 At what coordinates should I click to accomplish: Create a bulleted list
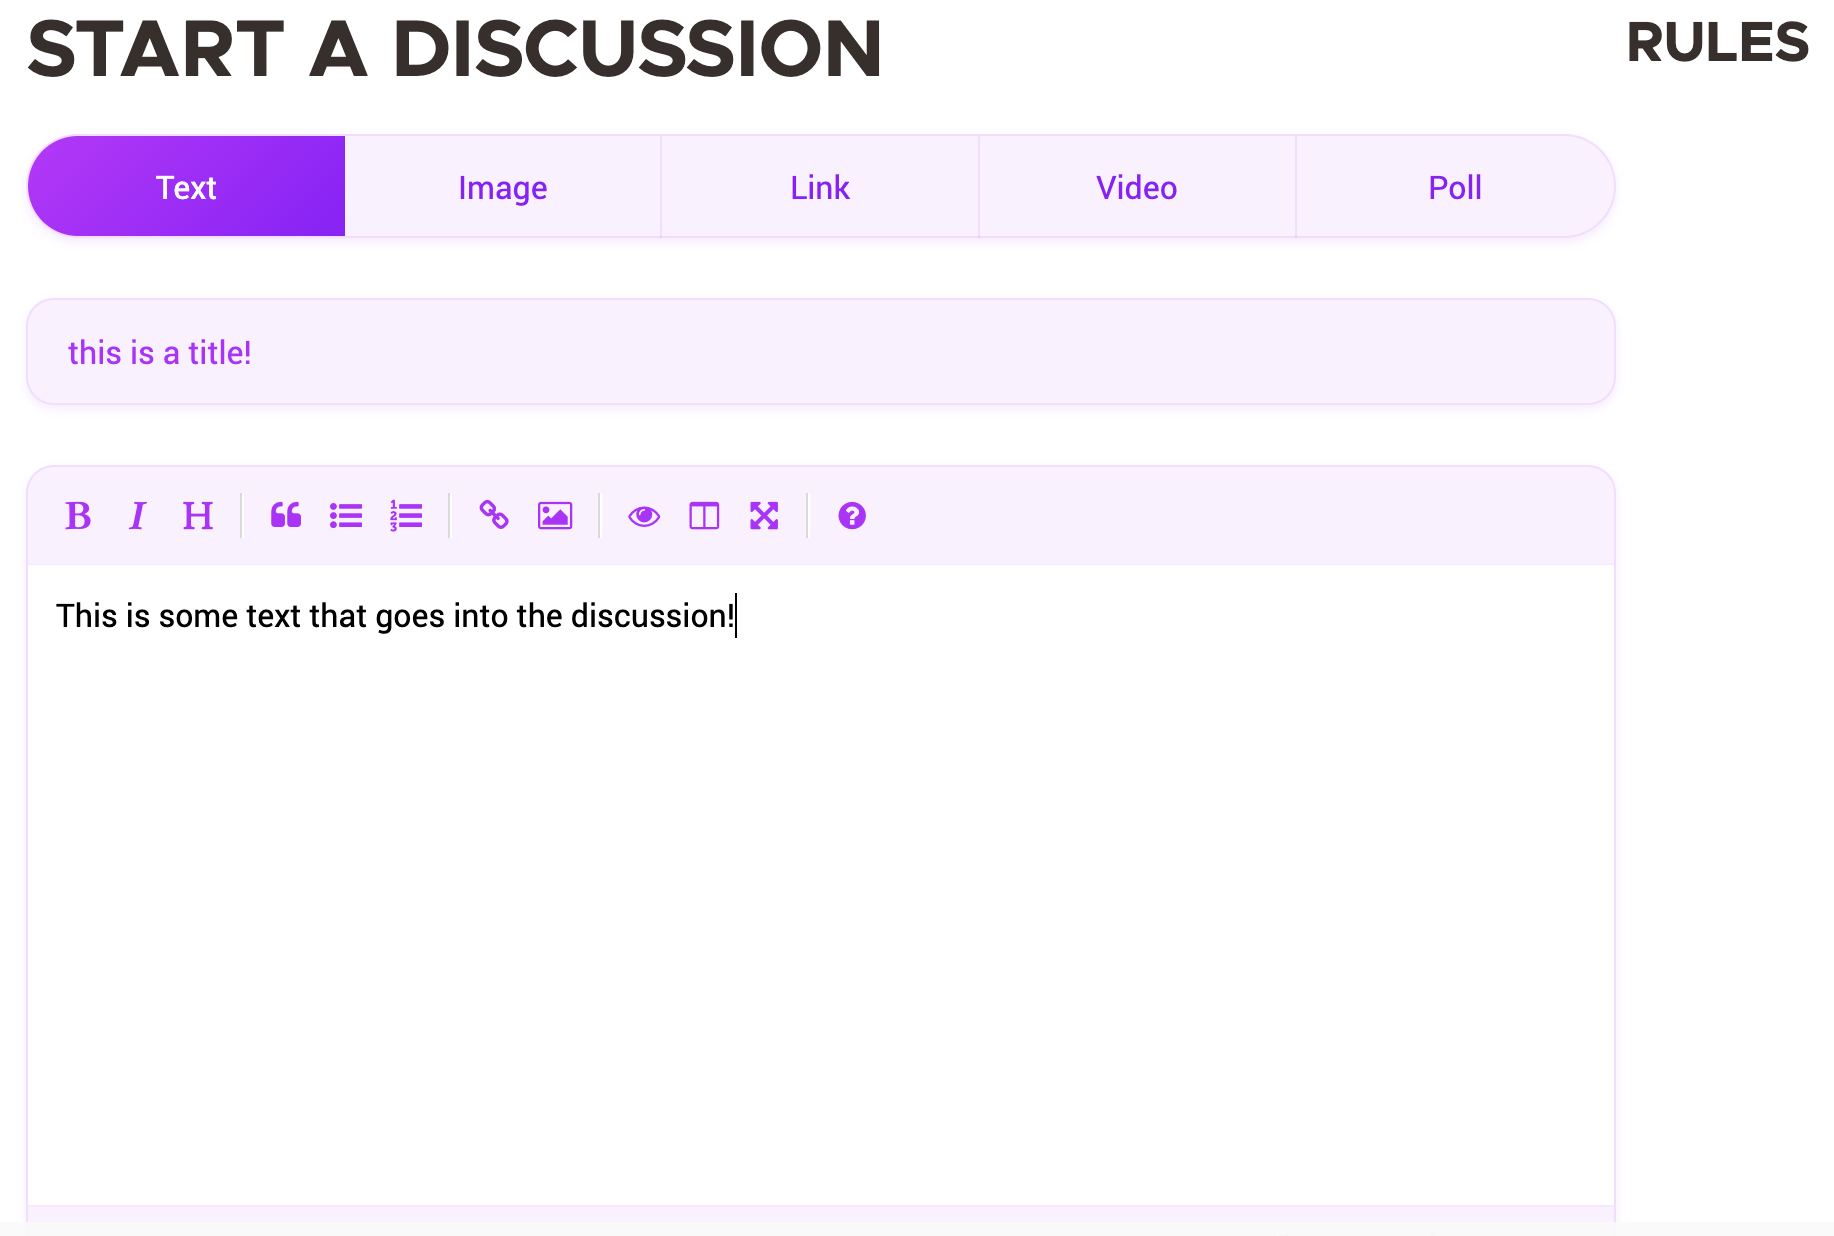pyautogui.click(x=346, y=516)
